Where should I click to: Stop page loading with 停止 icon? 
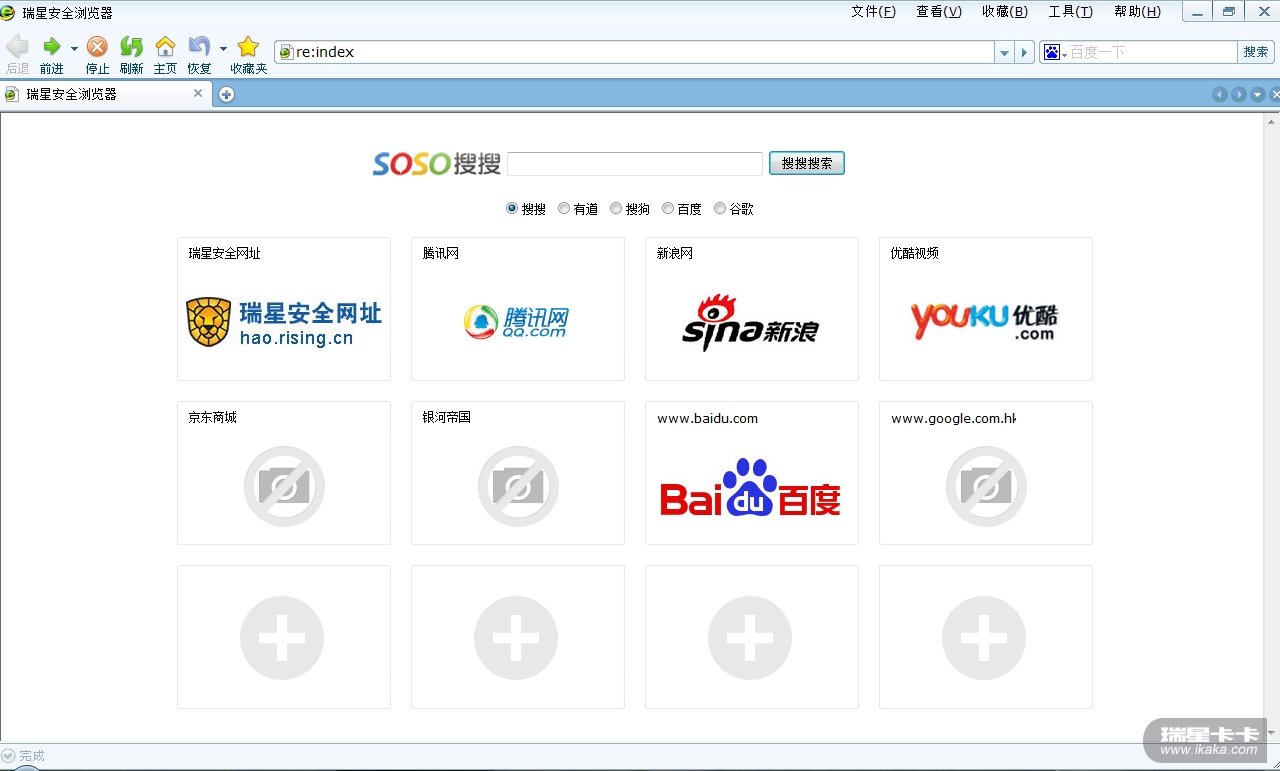(97, 46)
